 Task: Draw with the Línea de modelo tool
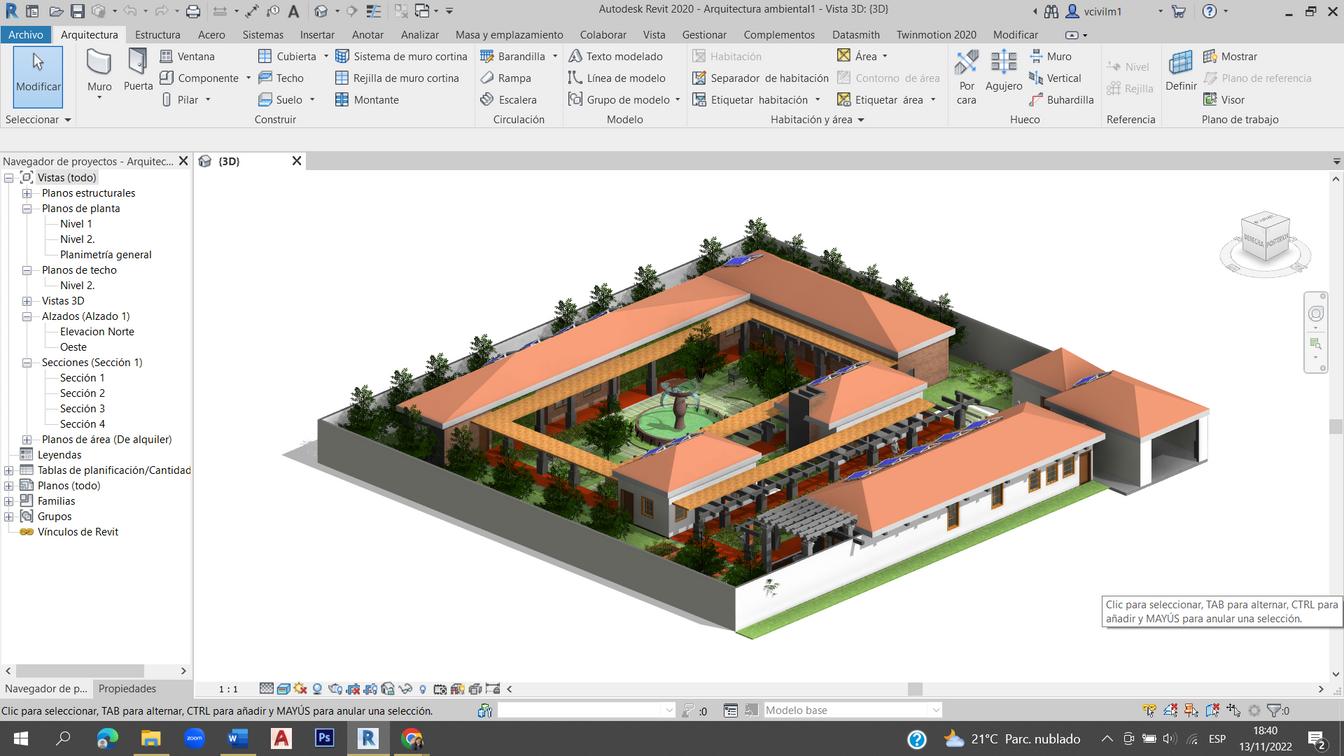(617, 78)
